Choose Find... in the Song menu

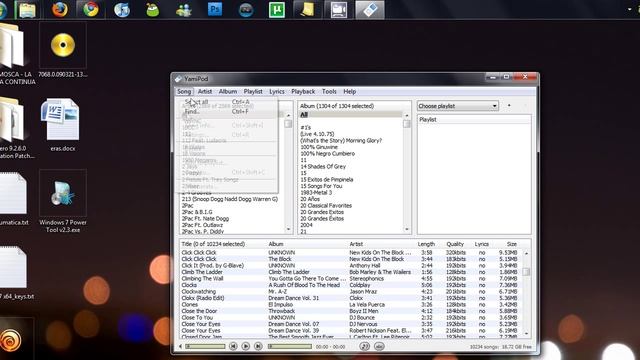227,111
